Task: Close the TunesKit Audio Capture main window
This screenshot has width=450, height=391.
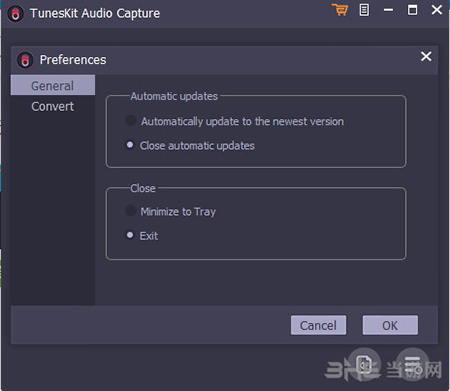Action: pyautogui.click(x=437, y=10)
